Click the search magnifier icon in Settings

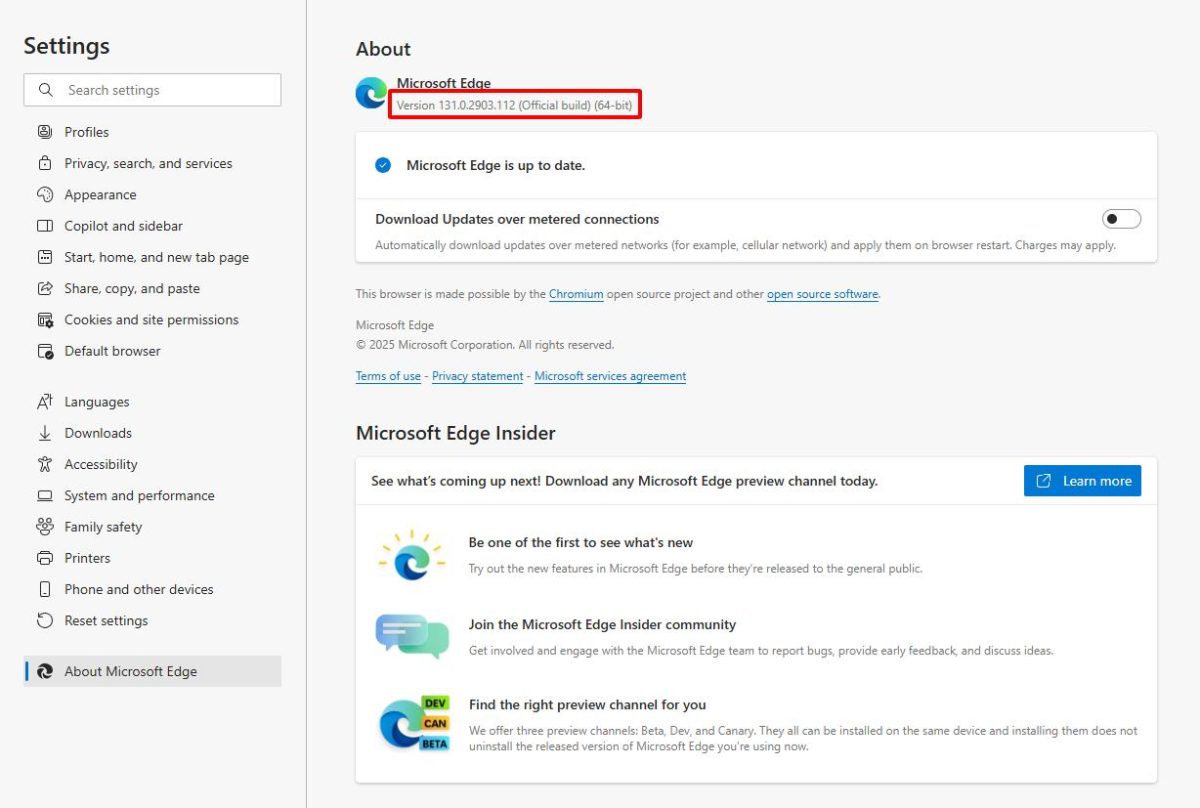click(46, 90)
